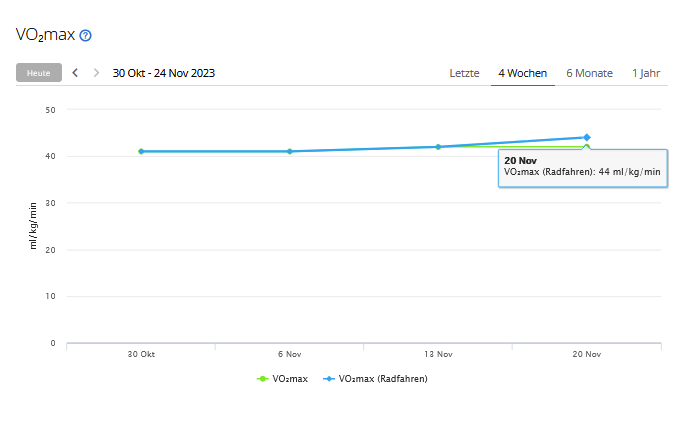The image size is (682, 438).
Task: Toggle the green VO₂max legend series
Action: [x=283, y=379]
